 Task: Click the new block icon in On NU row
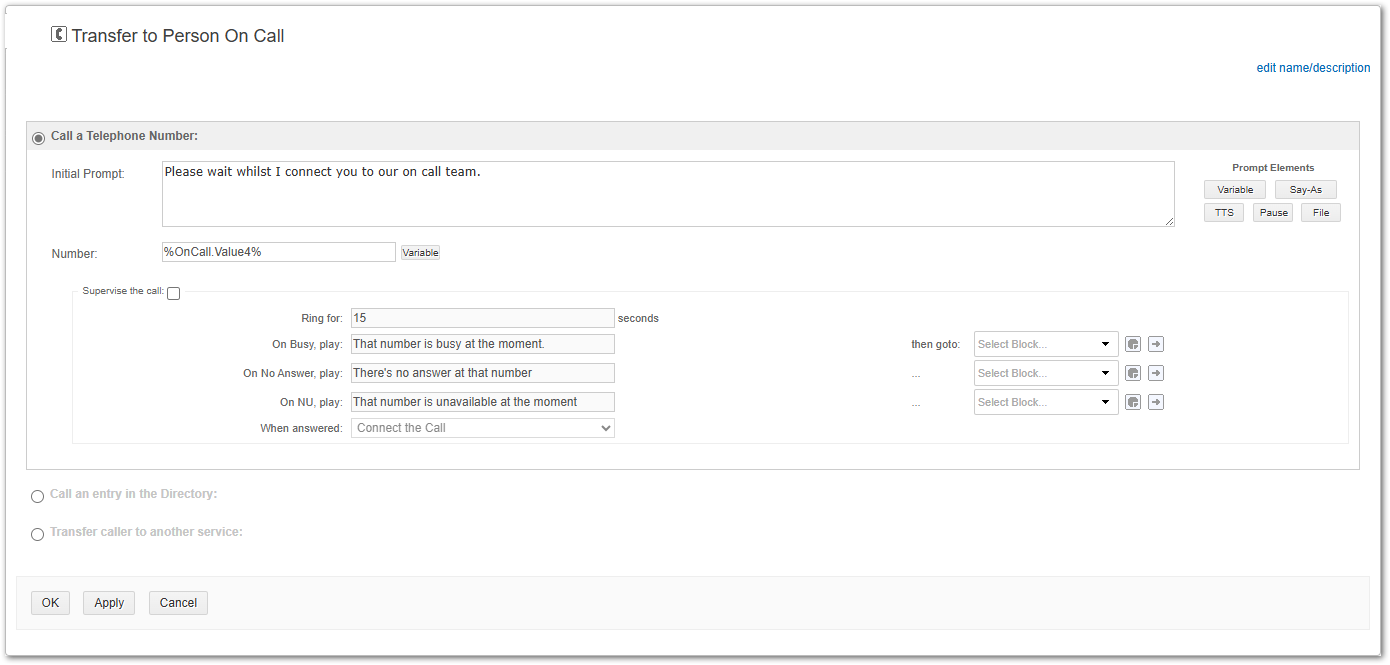click(x=1133, y=402)
